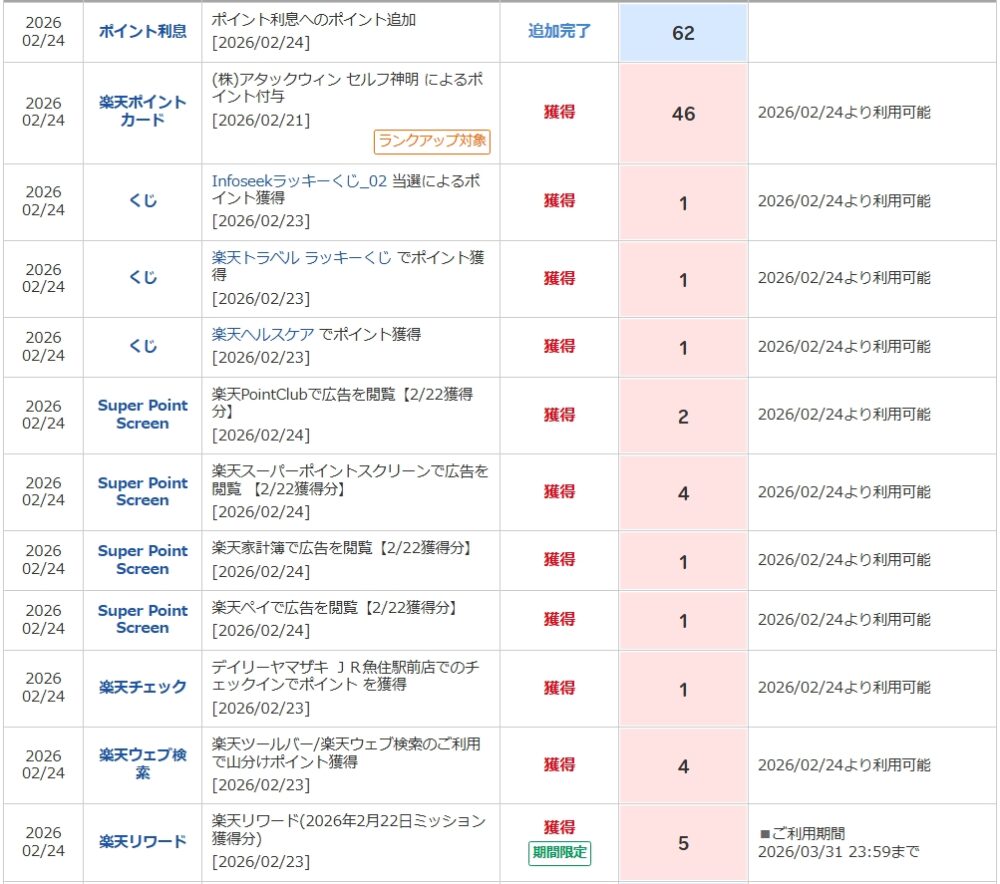Open Super Point Screen in 楽天ペイ row
The image size is (1000, 884).
pyautogui.click(x=142, y=619)
